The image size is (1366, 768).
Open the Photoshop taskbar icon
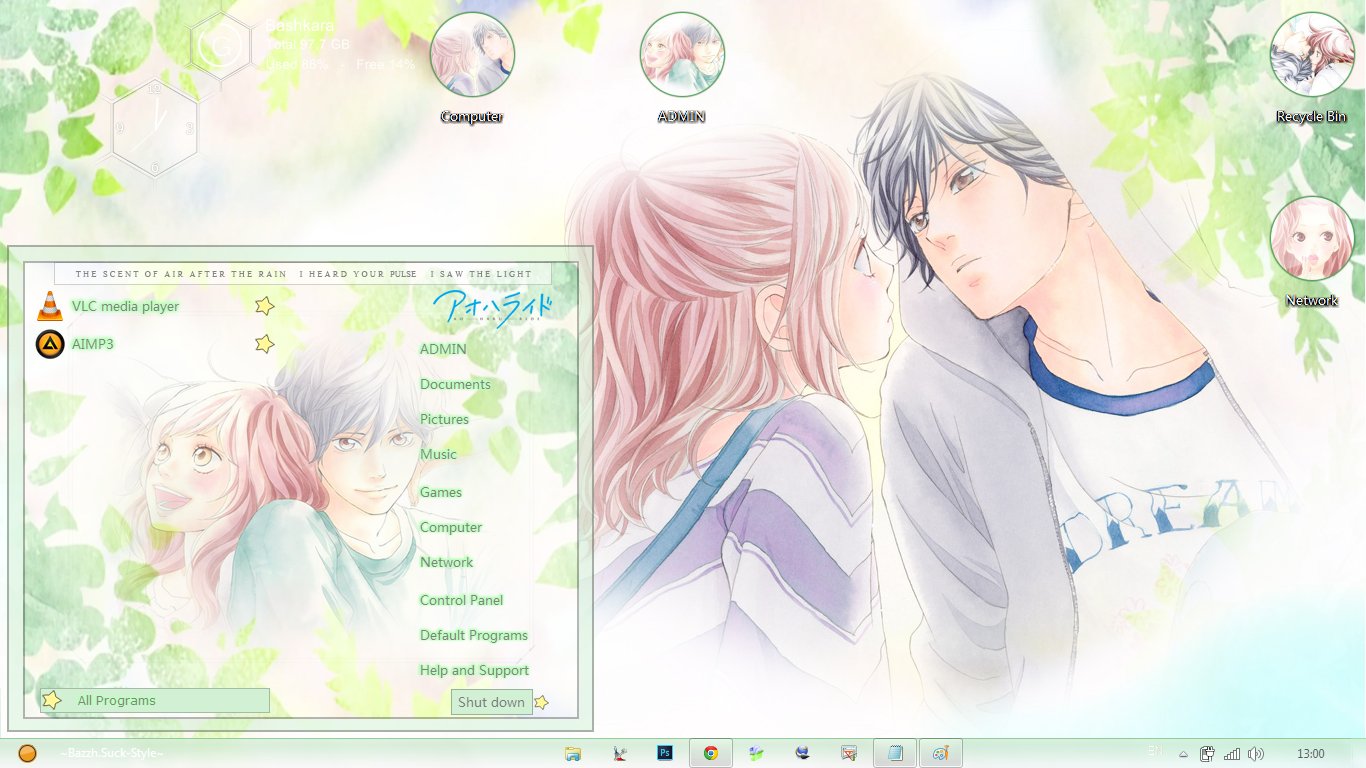pos(664,753)
